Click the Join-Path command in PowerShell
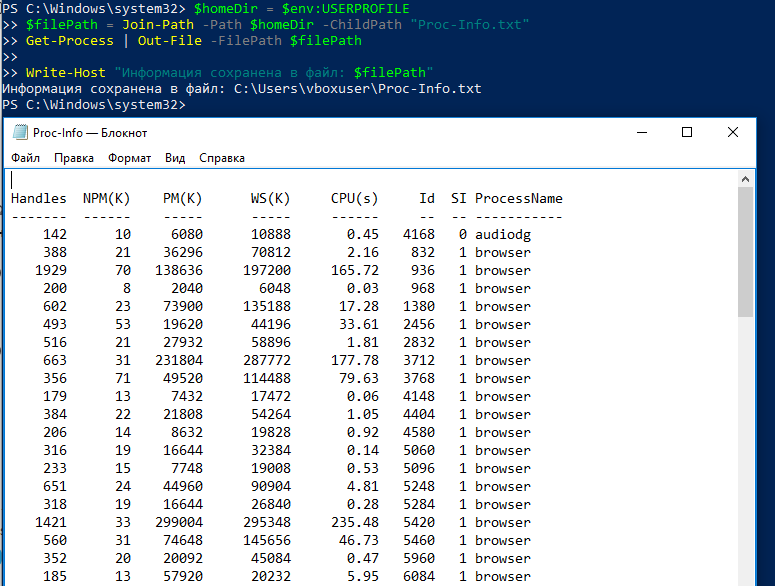This screenshot has height=586, width=775. tap(158, 25)
